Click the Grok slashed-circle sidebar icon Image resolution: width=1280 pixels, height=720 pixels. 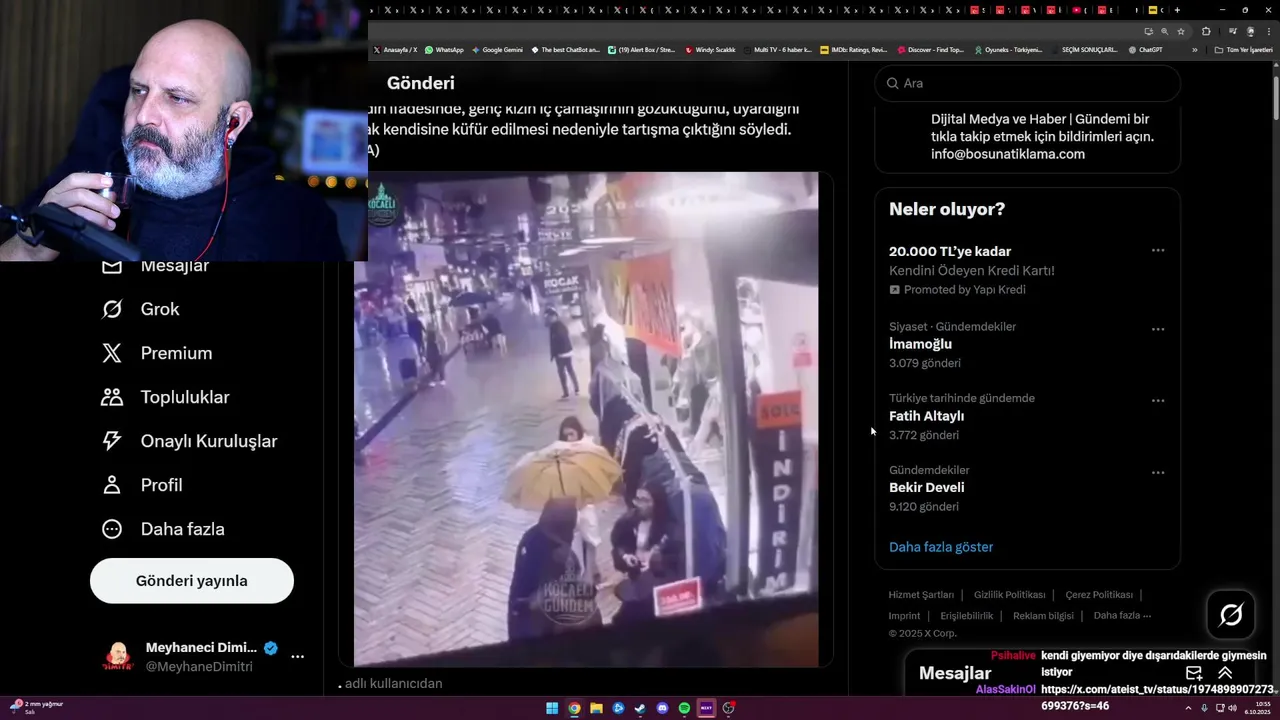(x=112, y=309)
